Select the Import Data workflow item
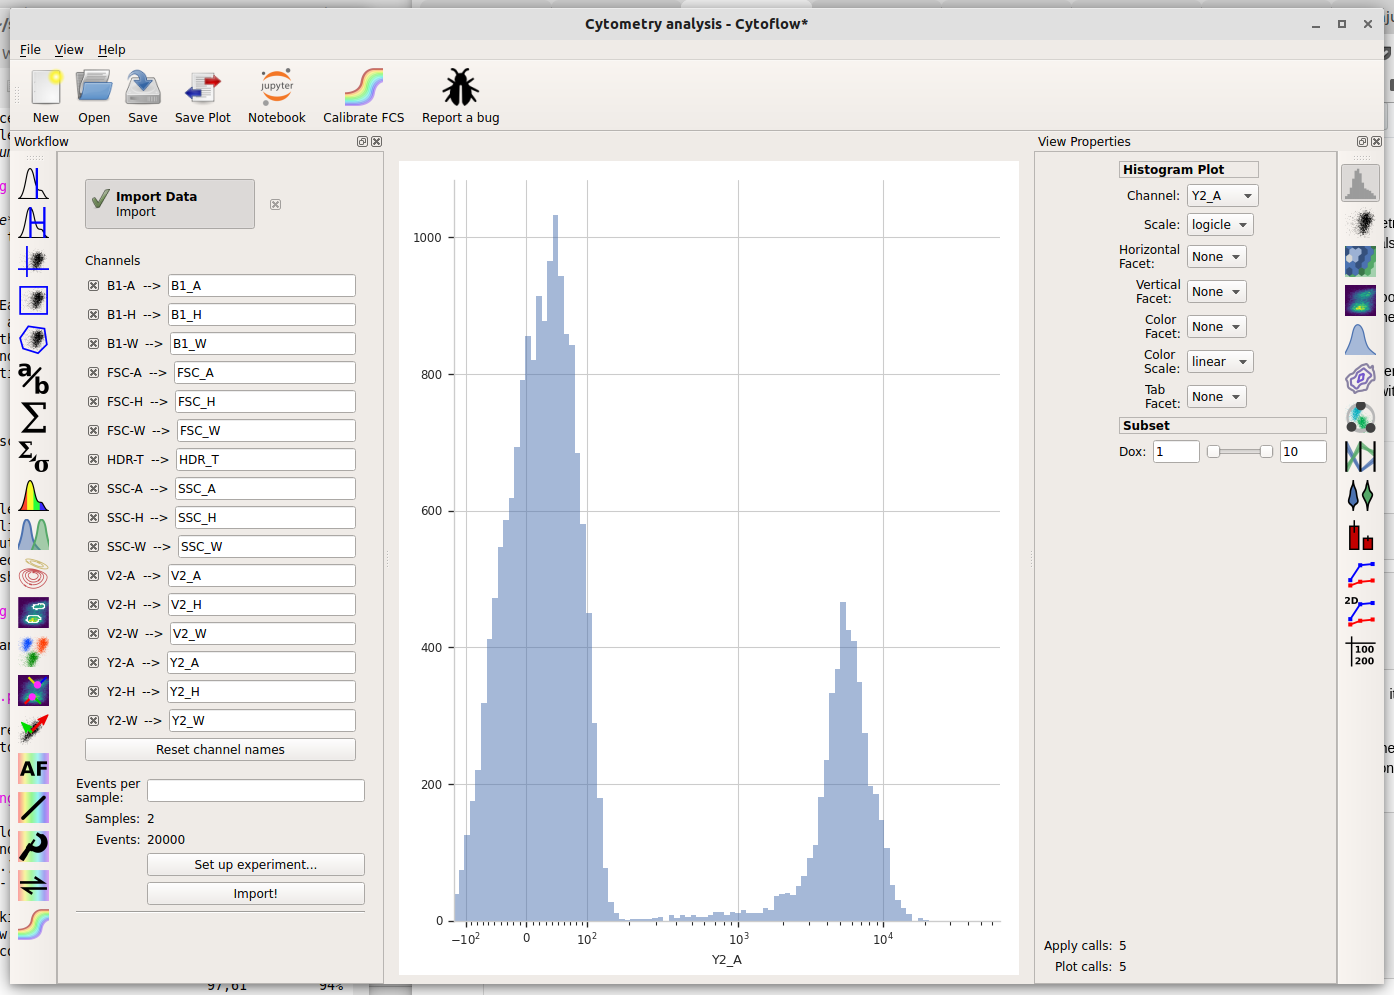 tap(170, 204)
